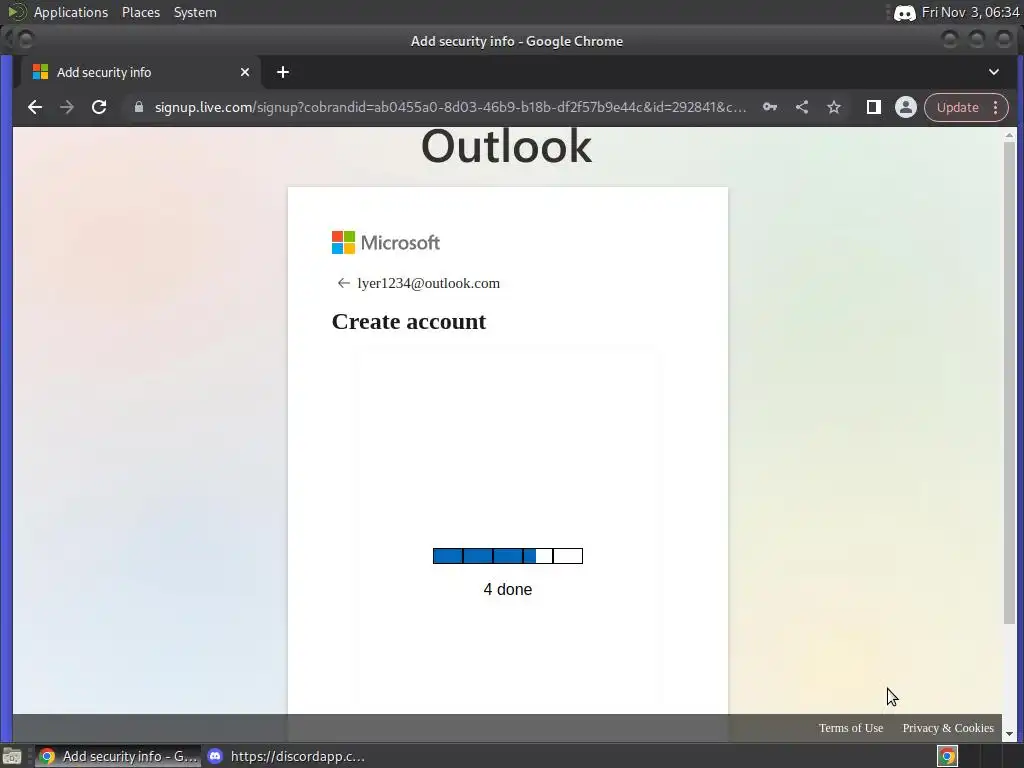Share this page via share icon
Image resolution: width=1024 pixels, height=768 pixels.
802,107
